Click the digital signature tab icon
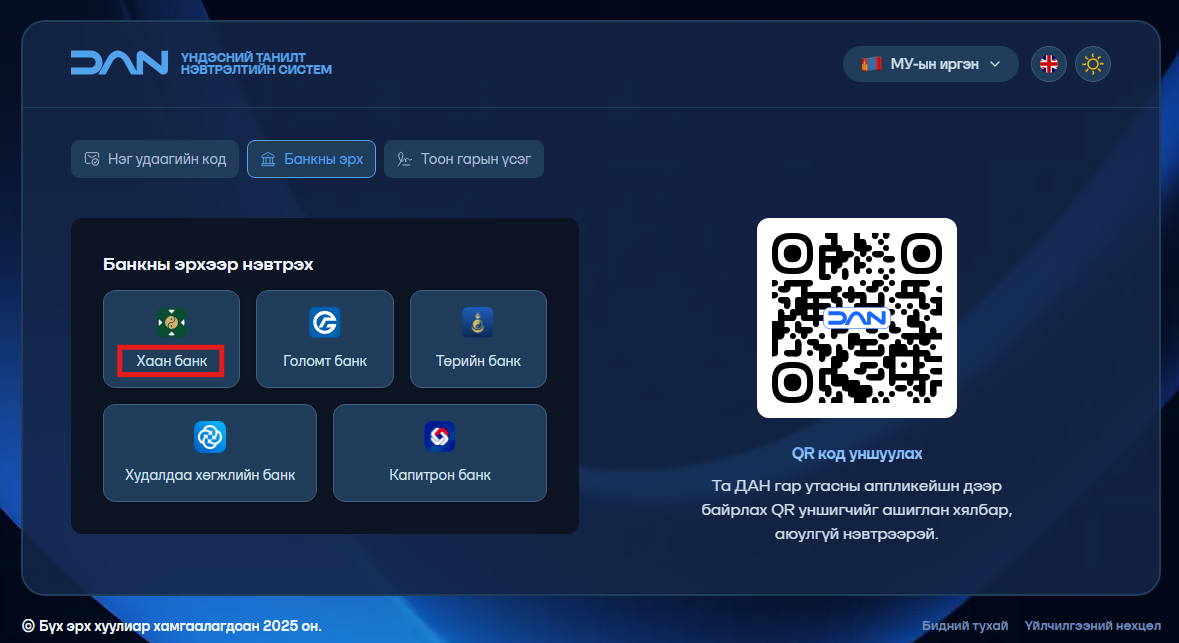The height and width of the screenshot is (643, 1179). point(405,159)
